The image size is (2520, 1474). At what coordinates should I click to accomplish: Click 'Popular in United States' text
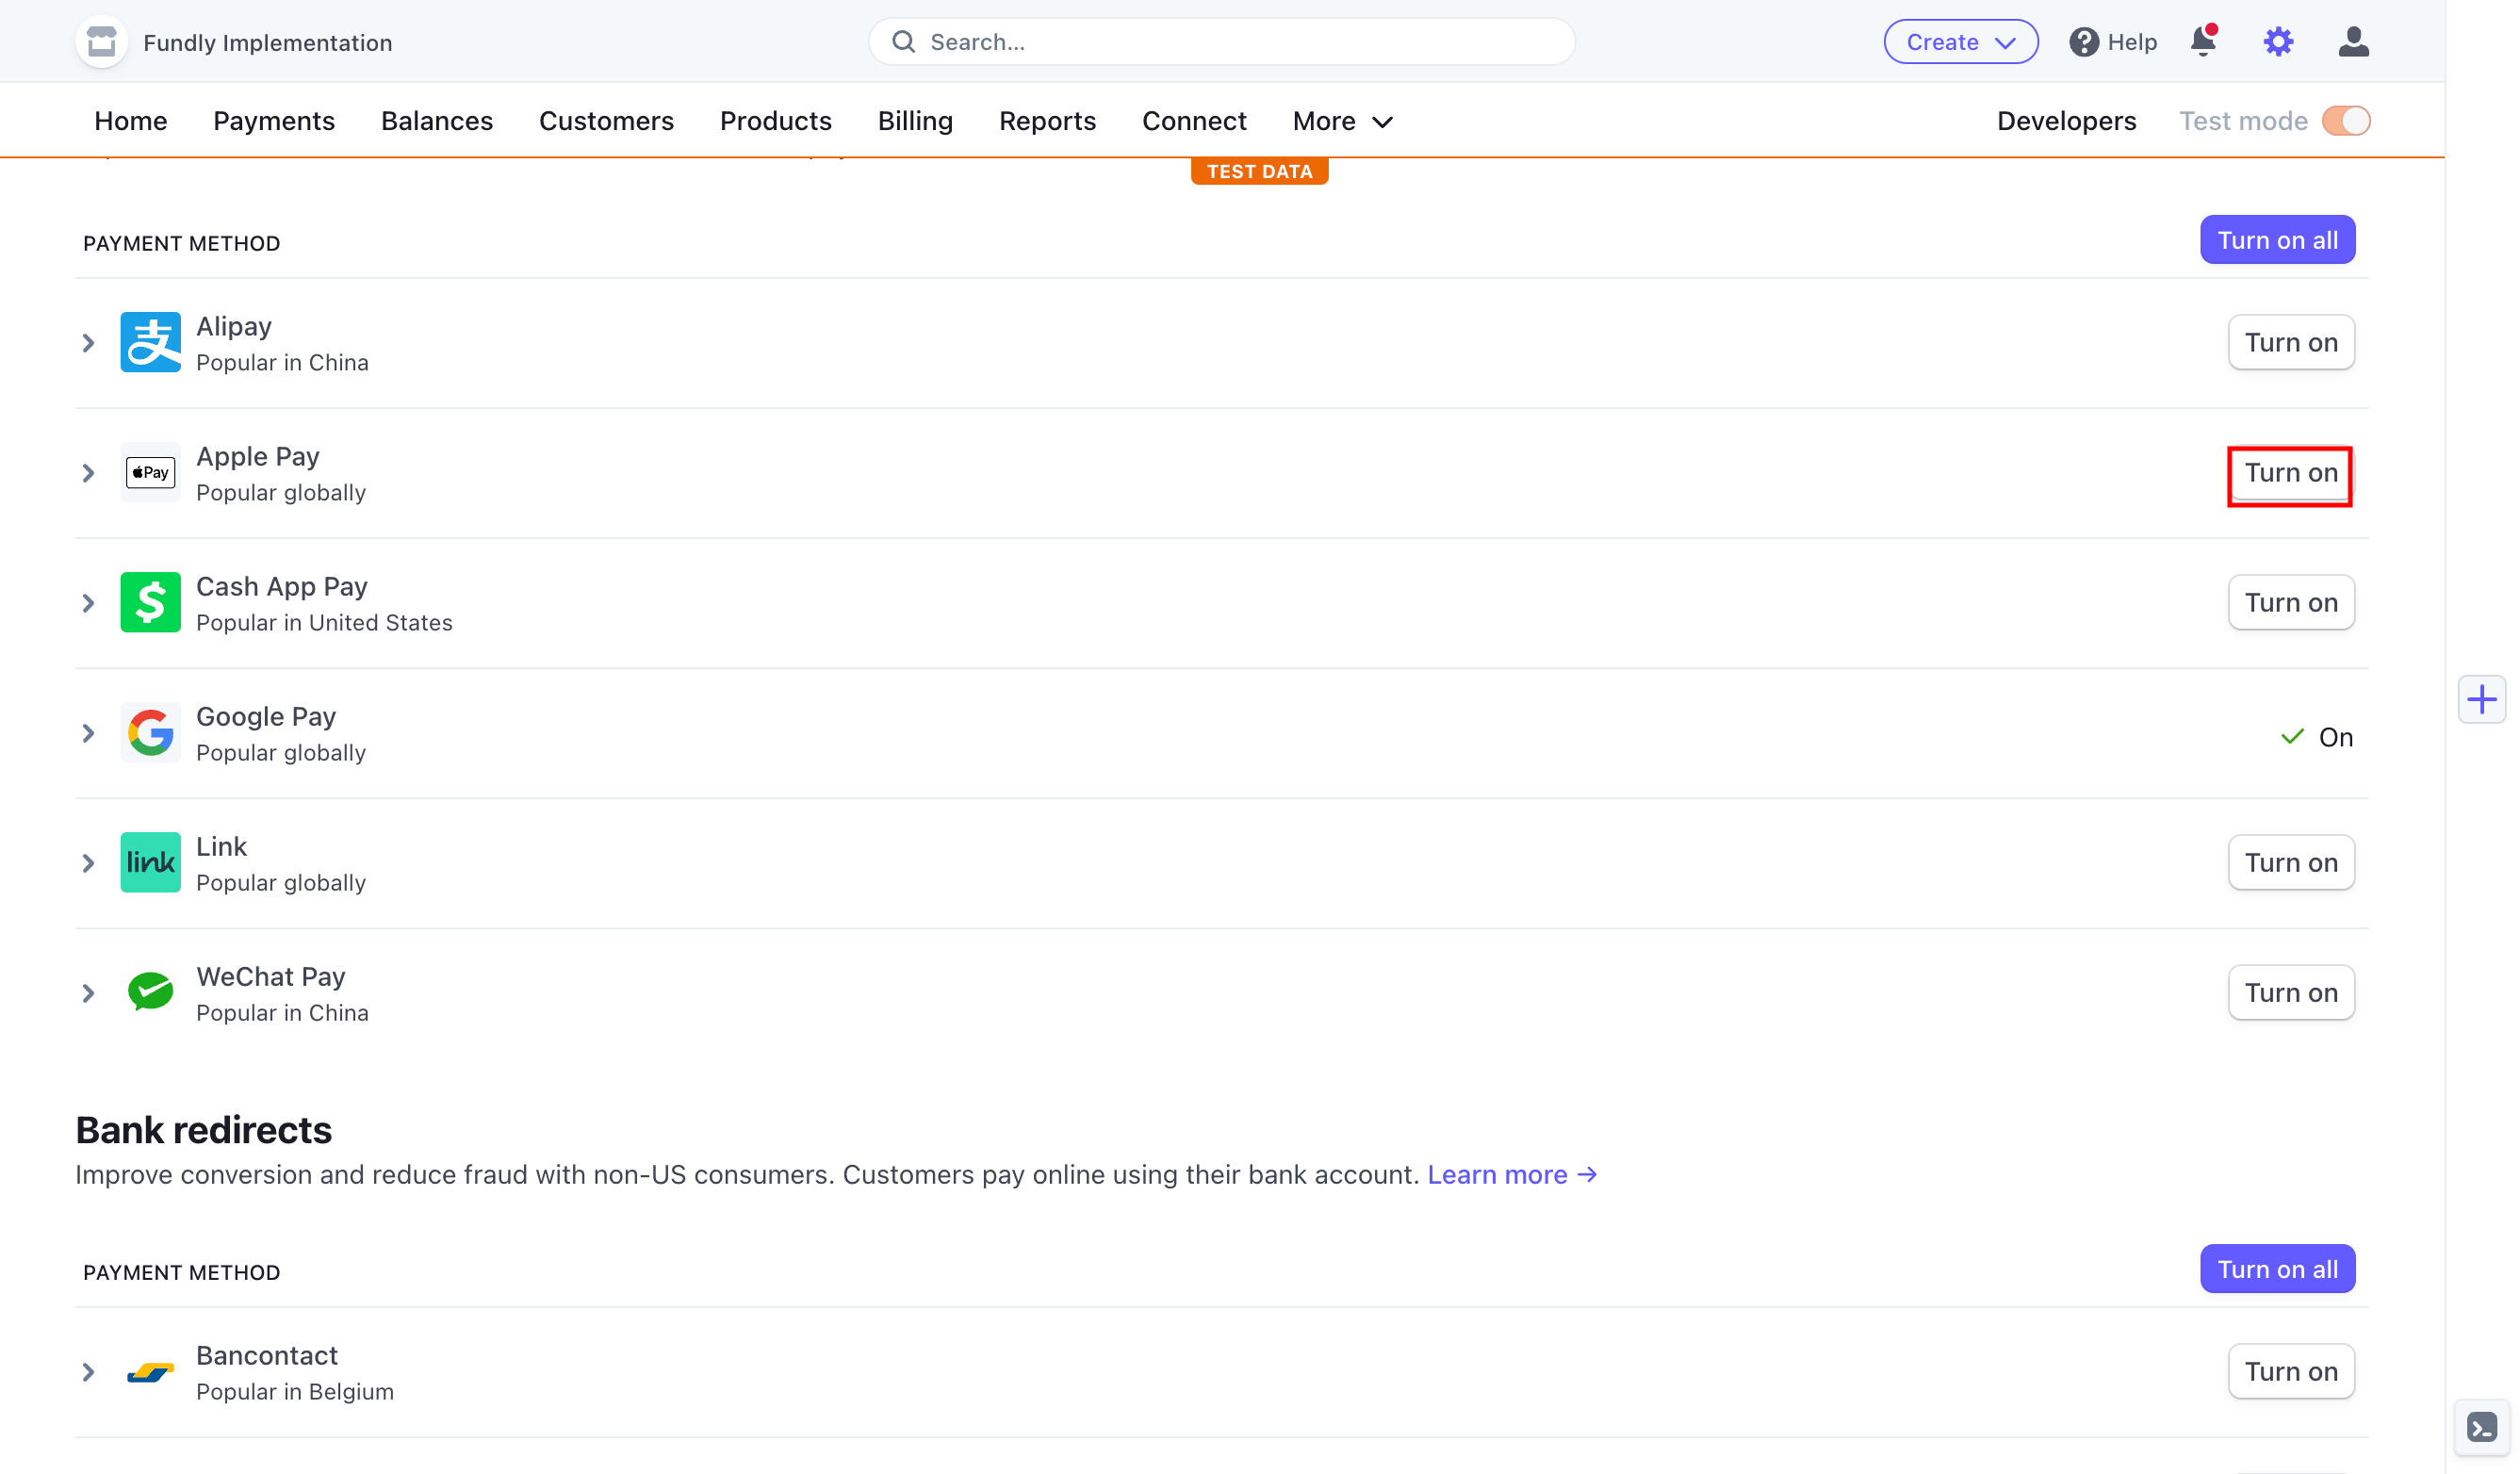pos(324,623)
